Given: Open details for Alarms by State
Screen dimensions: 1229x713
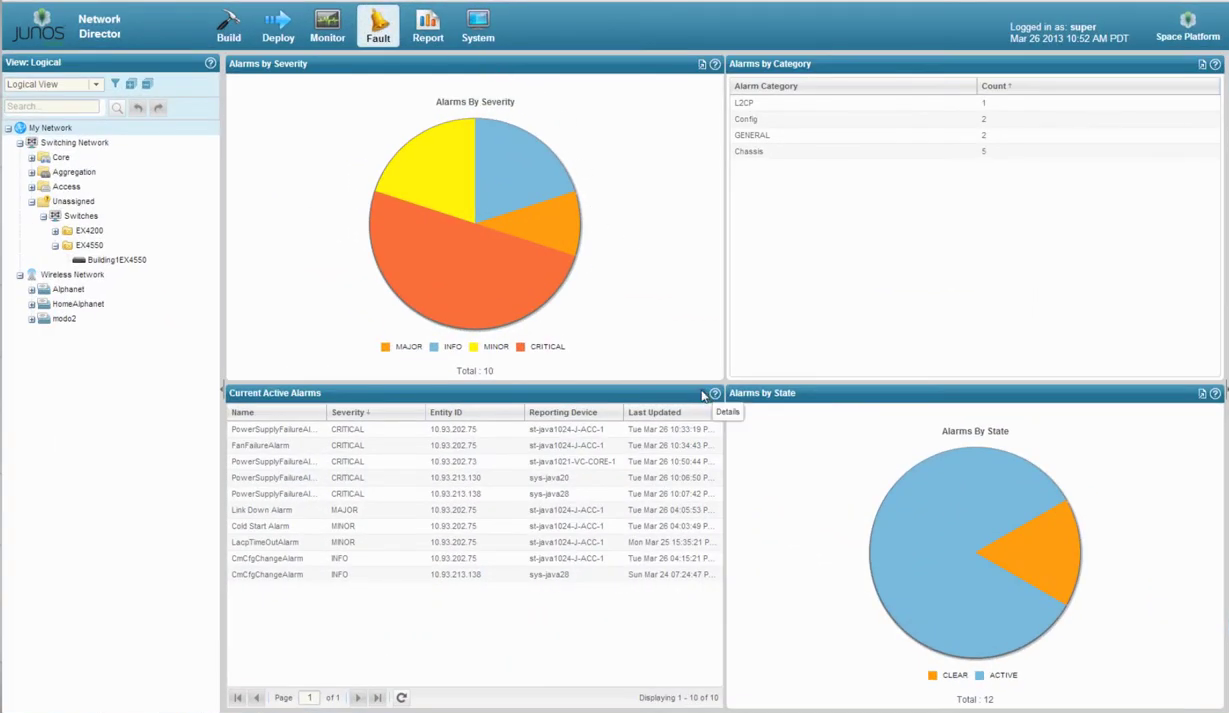Looking at the screenshot, I should coord(1202,393).
